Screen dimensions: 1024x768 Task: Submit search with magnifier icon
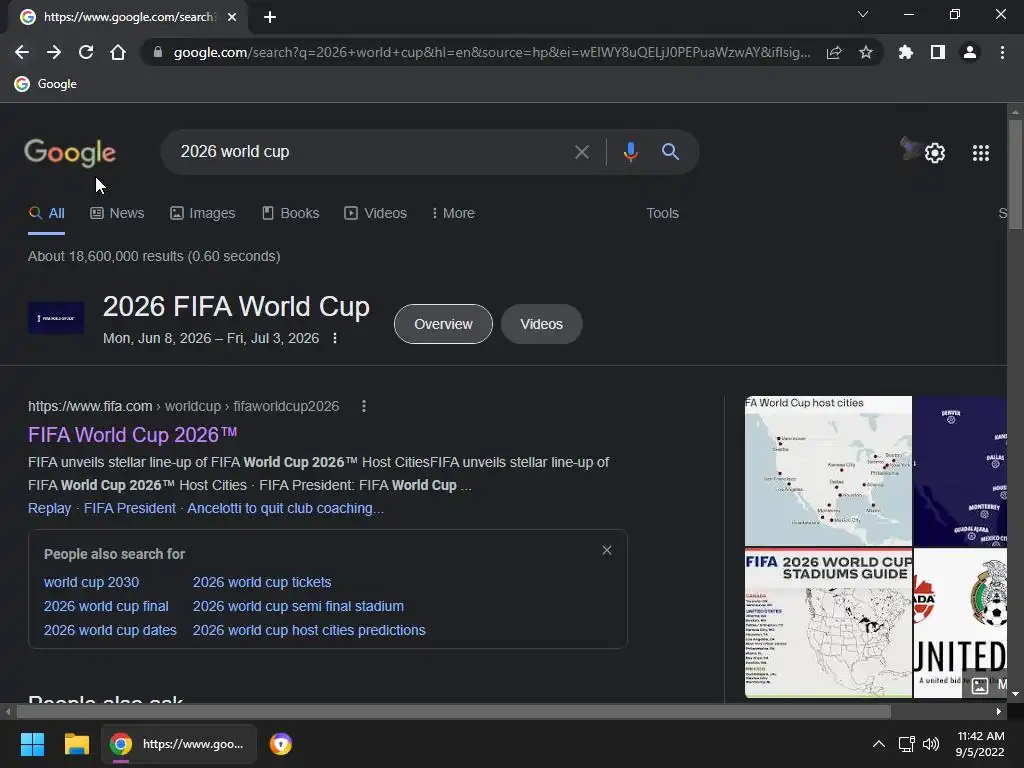pyautogui.click(x=670, y=152)
